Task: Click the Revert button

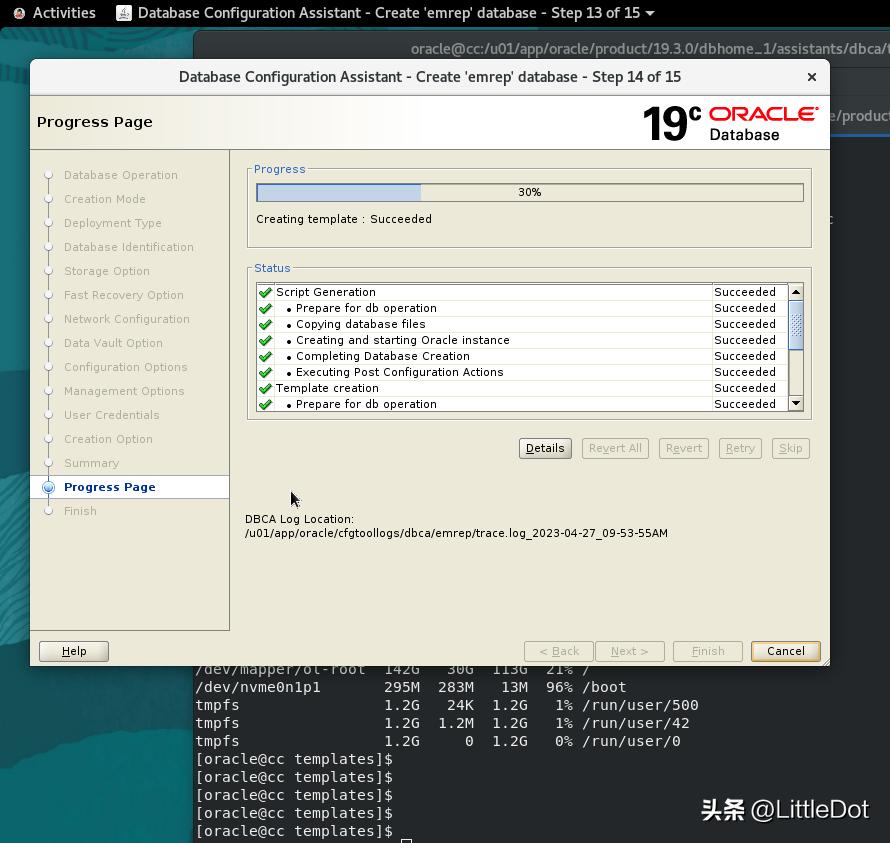Action: point(683,448)
